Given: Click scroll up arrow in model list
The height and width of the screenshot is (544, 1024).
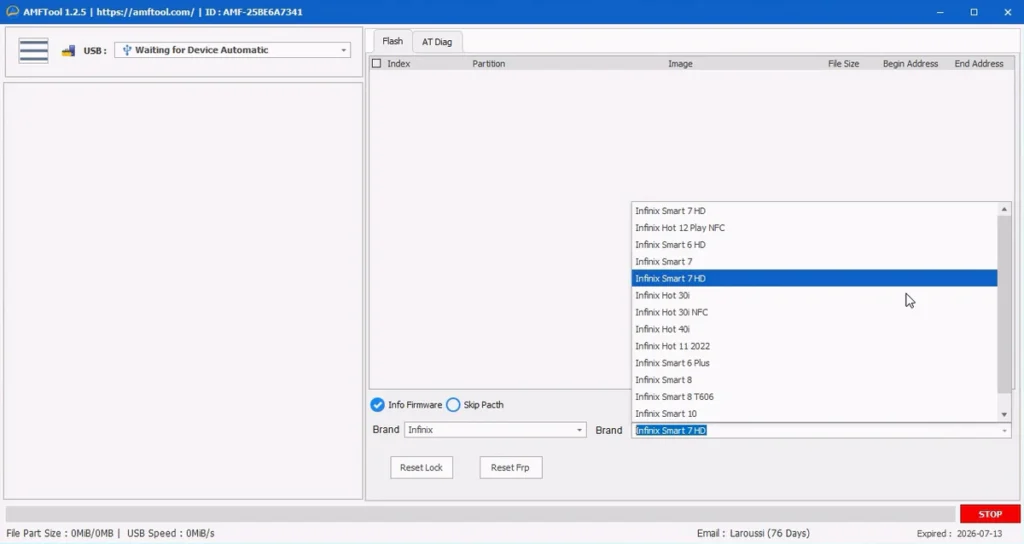Looking at the screenshot, I should (1004, 209).
